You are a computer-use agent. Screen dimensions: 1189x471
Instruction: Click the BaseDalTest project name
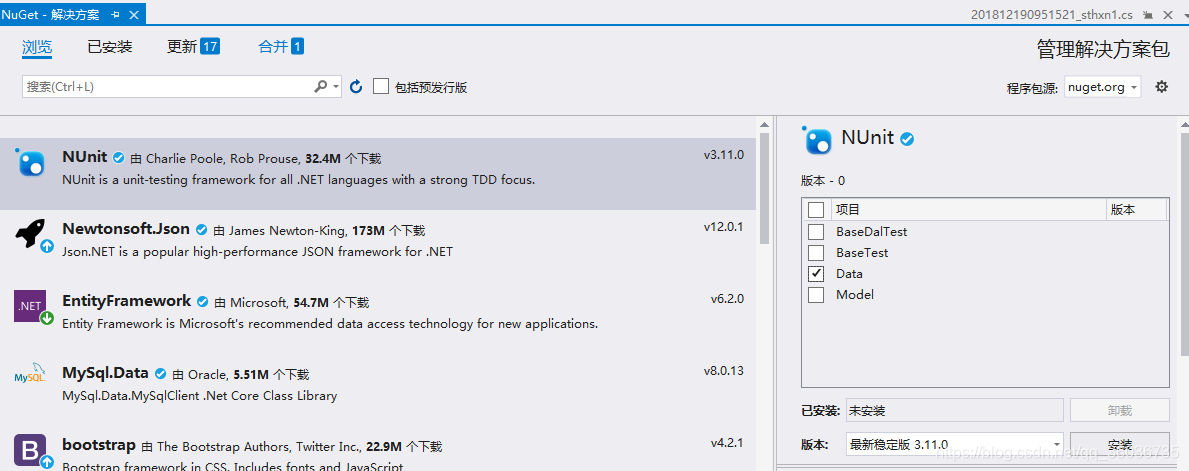point(871,231)
